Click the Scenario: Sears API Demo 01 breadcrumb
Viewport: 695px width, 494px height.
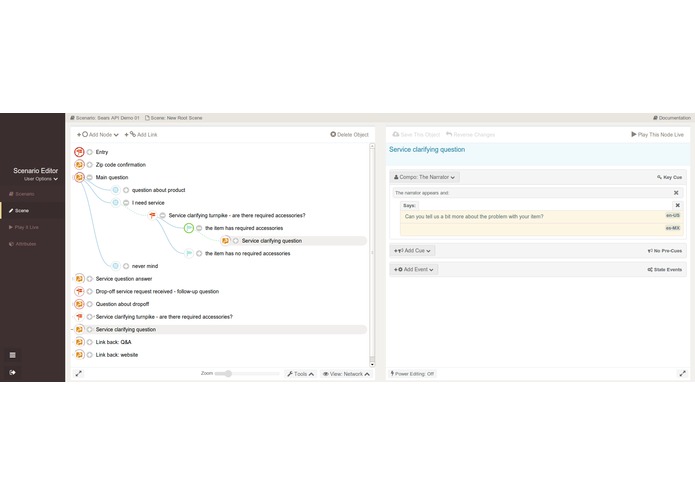(x=105, y=118)
